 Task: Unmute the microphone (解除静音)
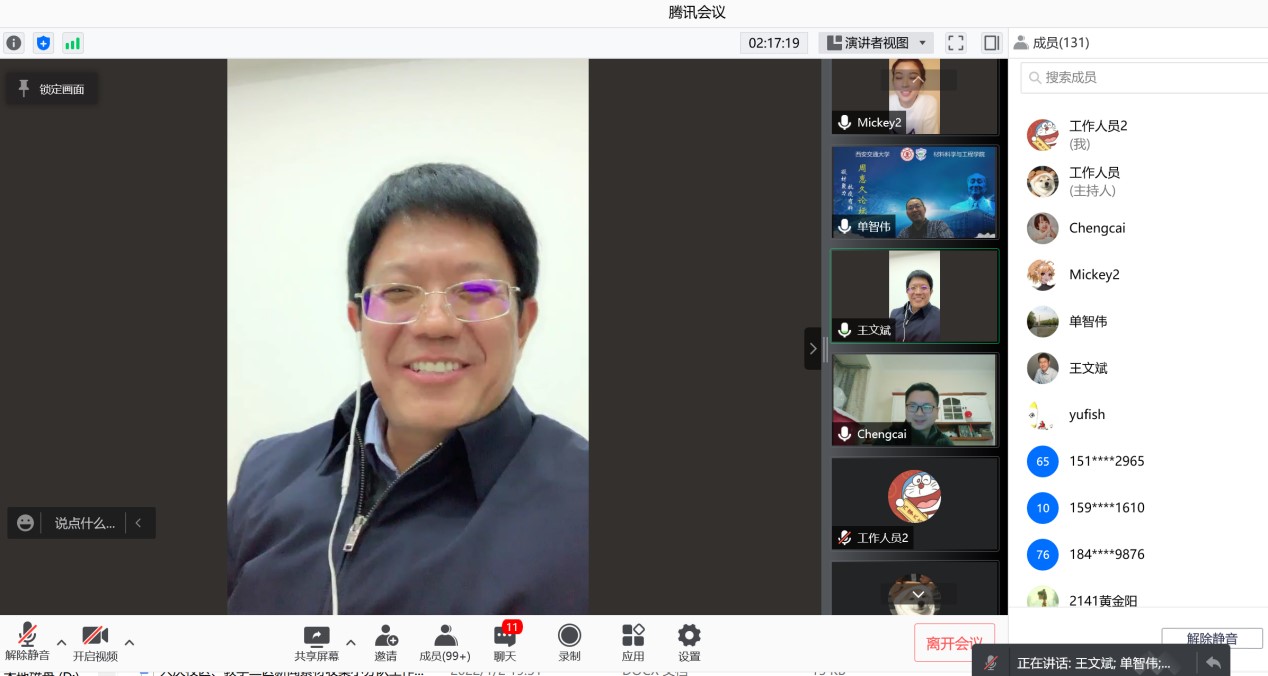coord(27,642)
